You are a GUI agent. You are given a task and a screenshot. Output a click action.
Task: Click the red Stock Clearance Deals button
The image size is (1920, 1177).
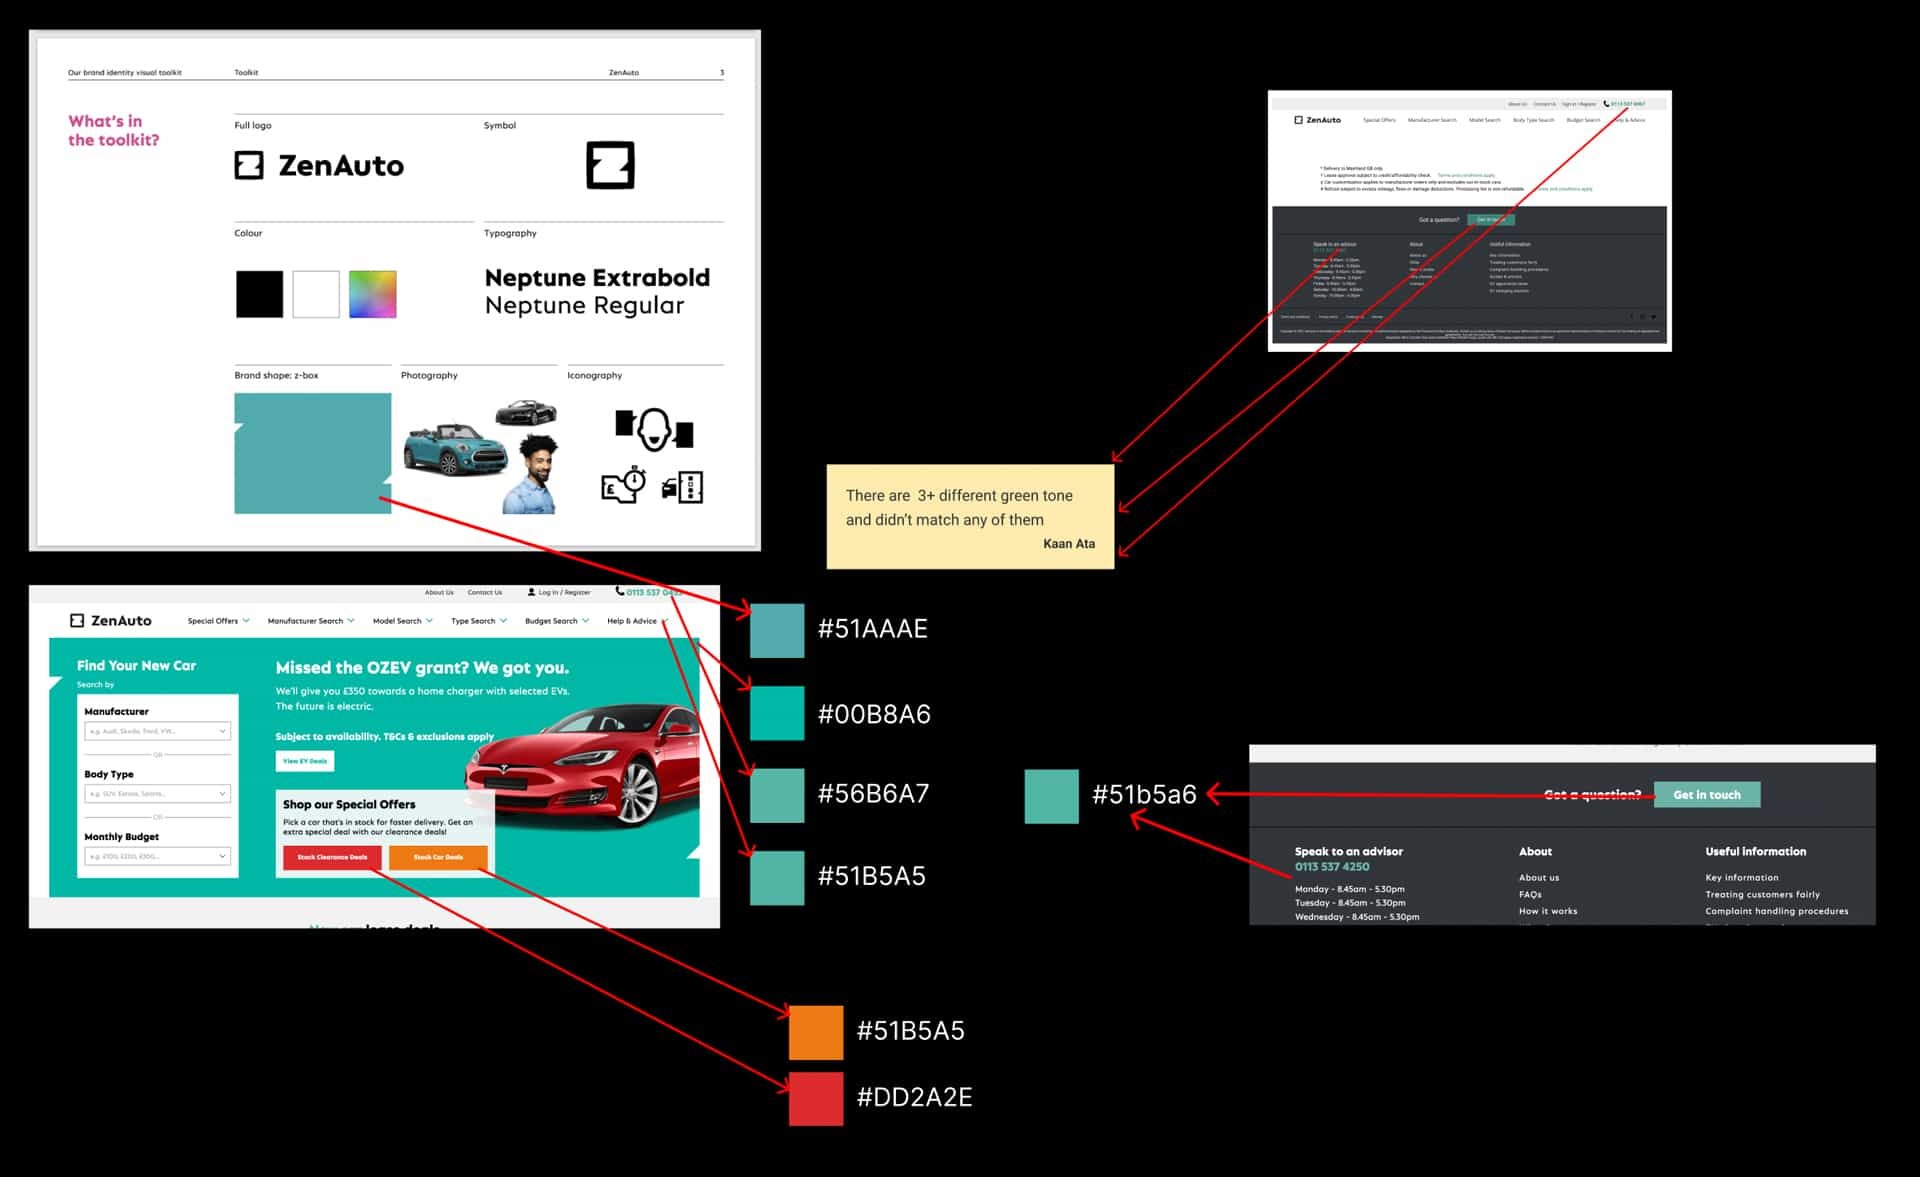coord(332,857)
